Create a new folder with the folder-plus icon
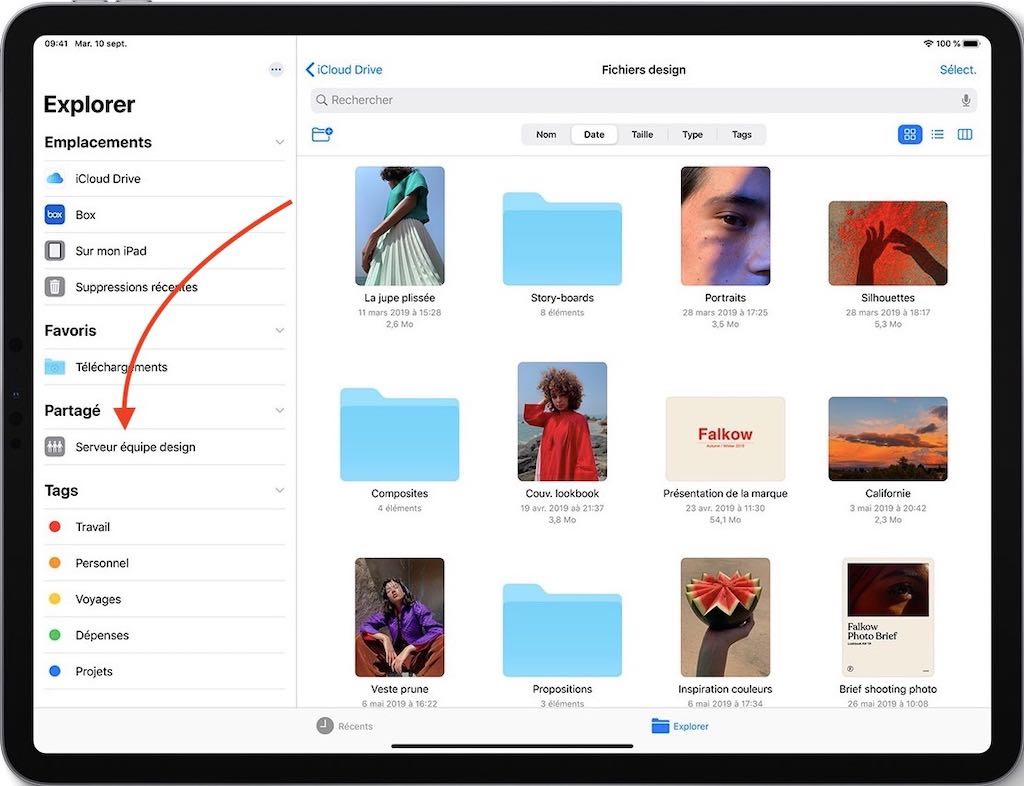The image size is (1024, 786). pos(322,134)
